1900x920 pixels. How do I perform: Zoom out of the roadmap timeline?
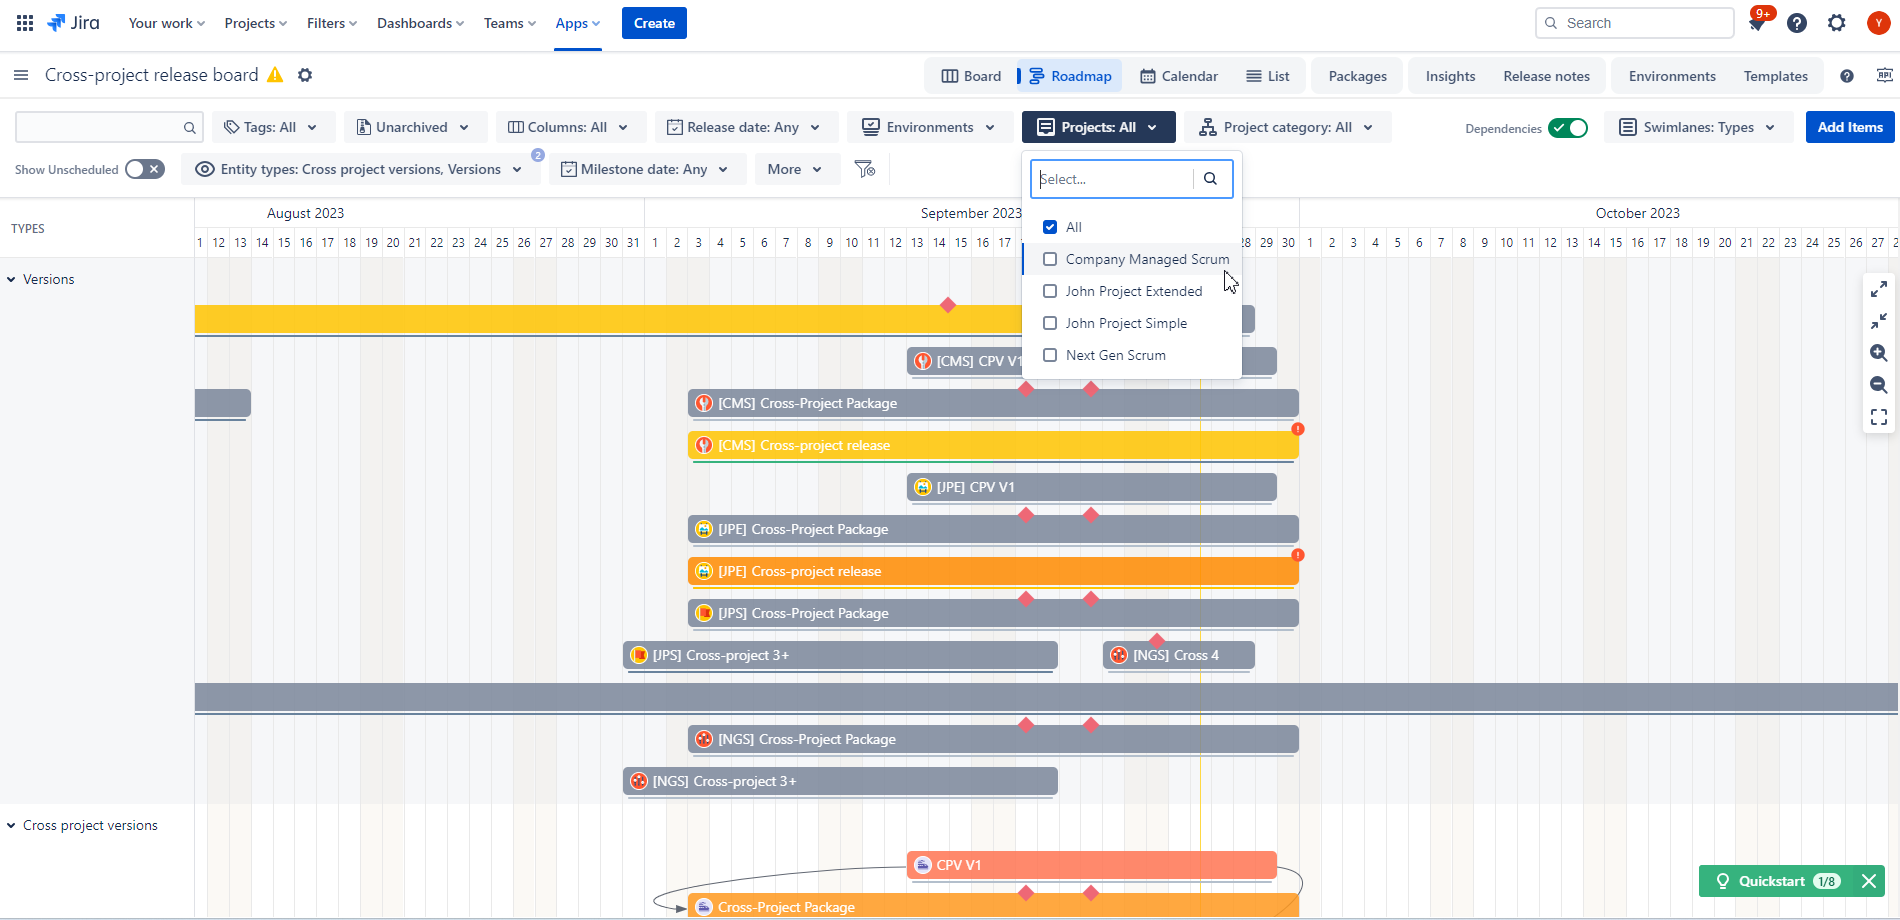tap(1879, 385)
